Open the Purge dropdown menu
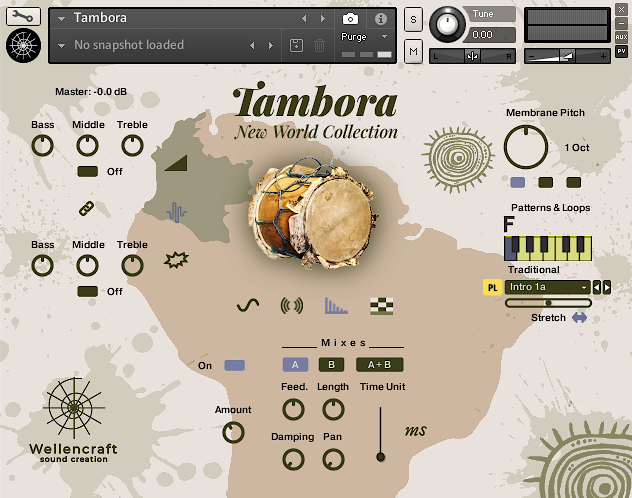Screen dimensions: 632x498 364,37
